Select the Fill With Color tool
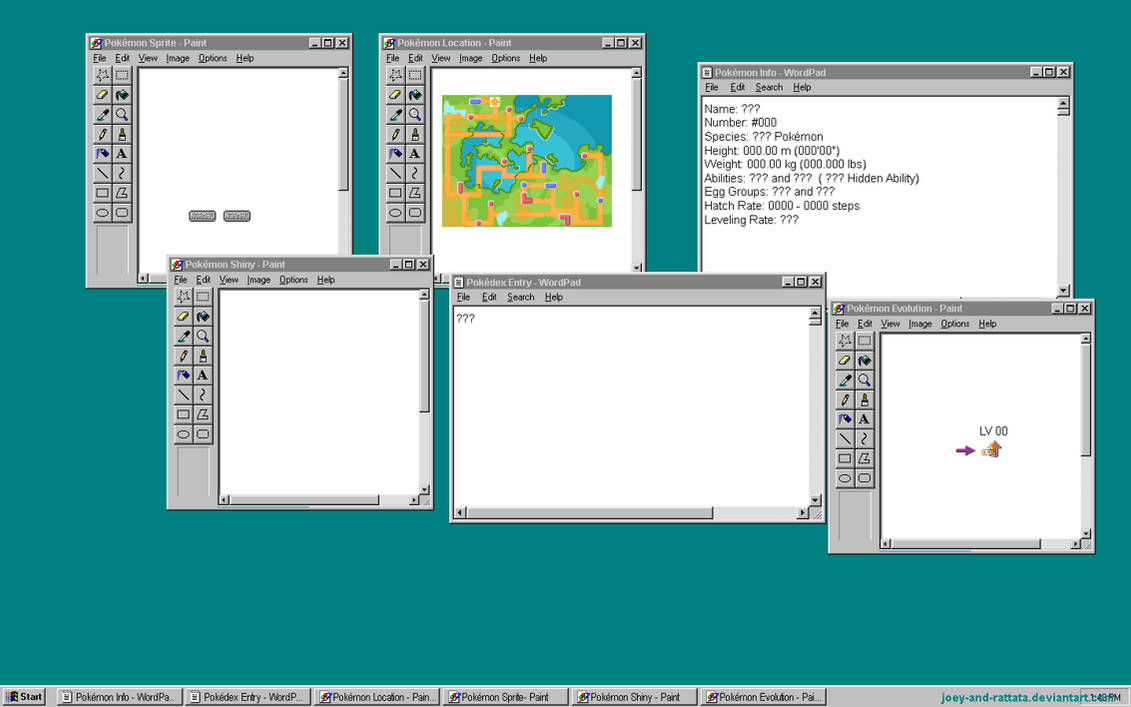 pyautogui.click(x=121, y=95)
